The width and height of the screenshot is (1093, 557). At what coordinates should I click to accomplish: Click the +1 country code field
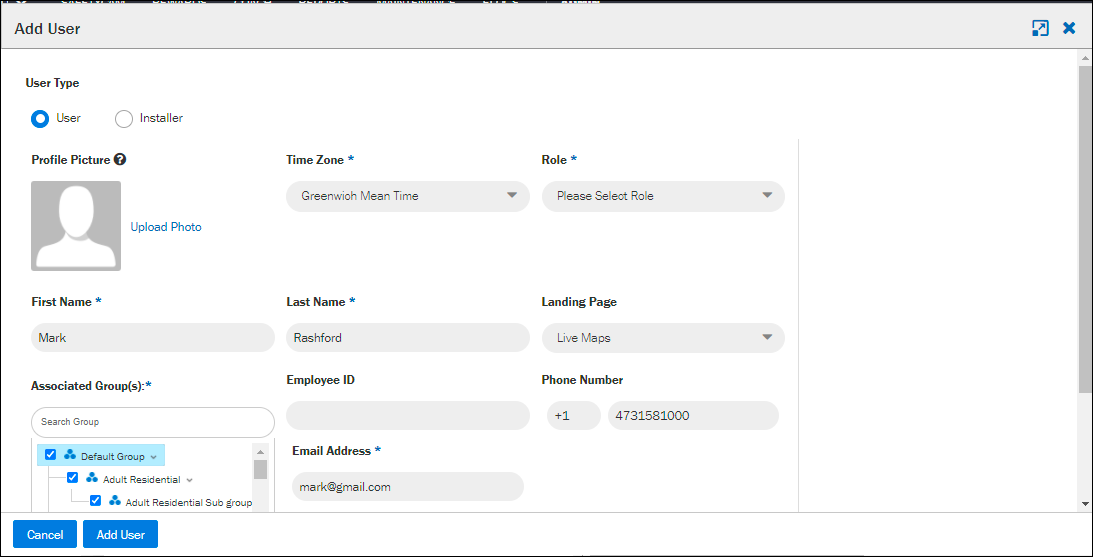(x=574, y=415)
